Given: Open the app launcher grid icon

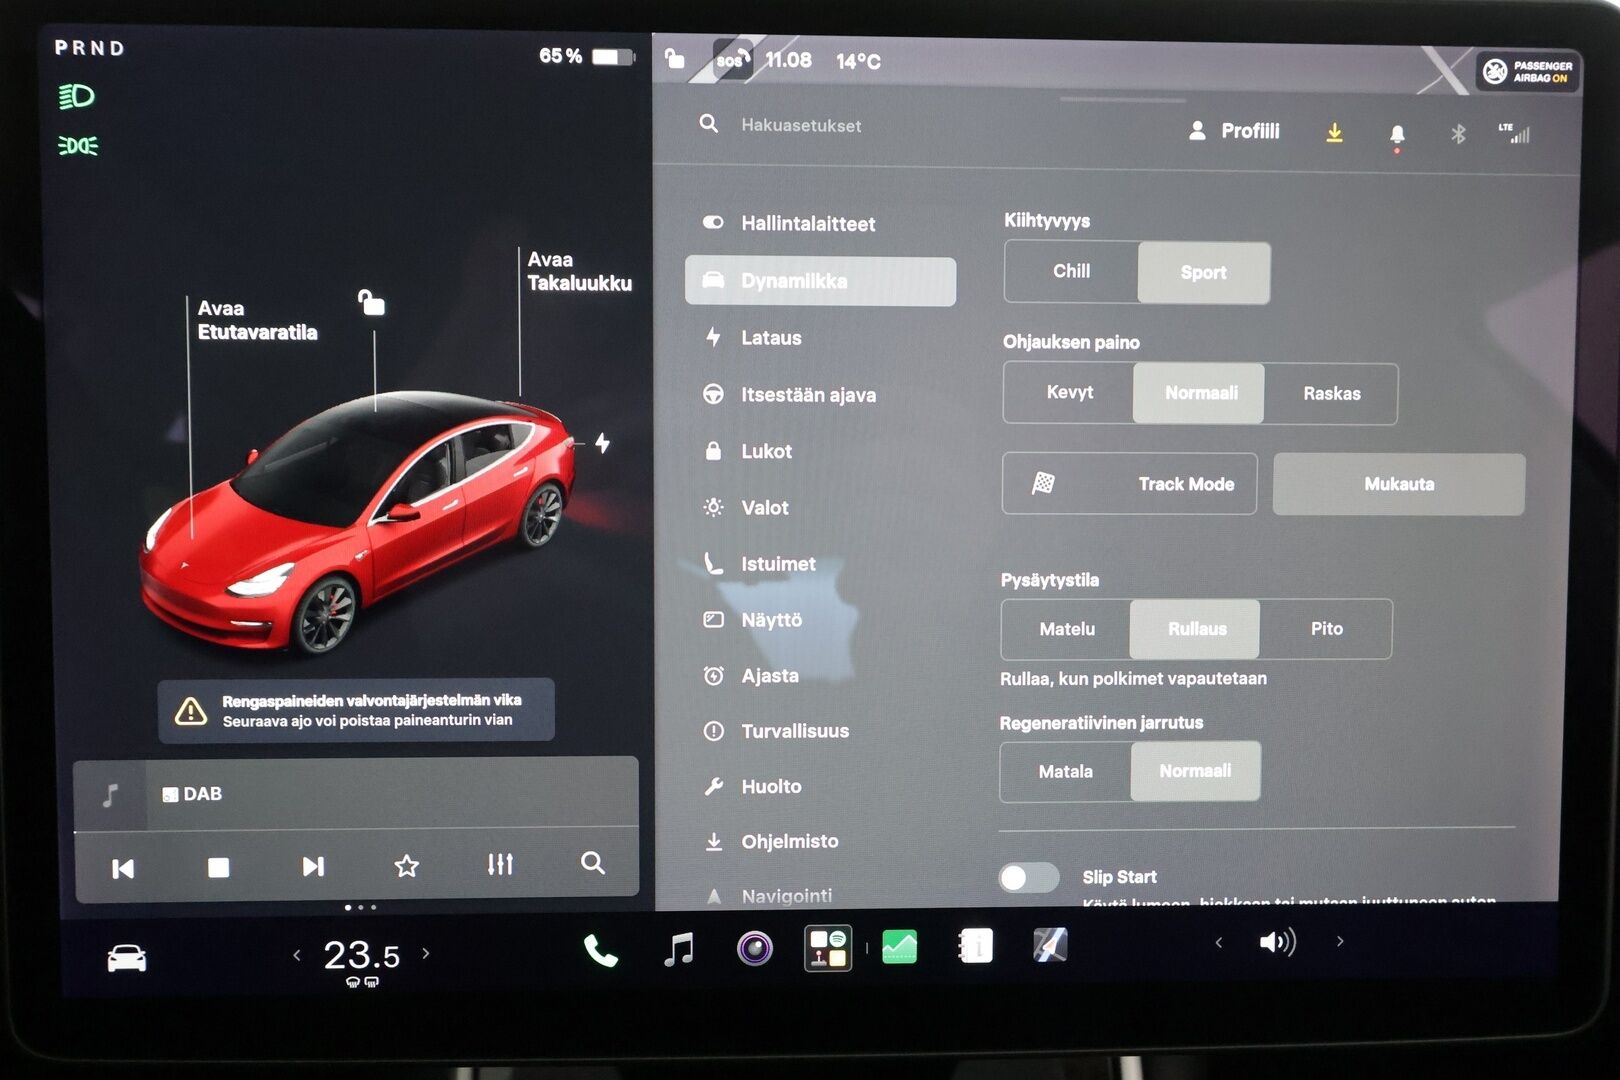Looking at the screenshot, I should point(828,948).
